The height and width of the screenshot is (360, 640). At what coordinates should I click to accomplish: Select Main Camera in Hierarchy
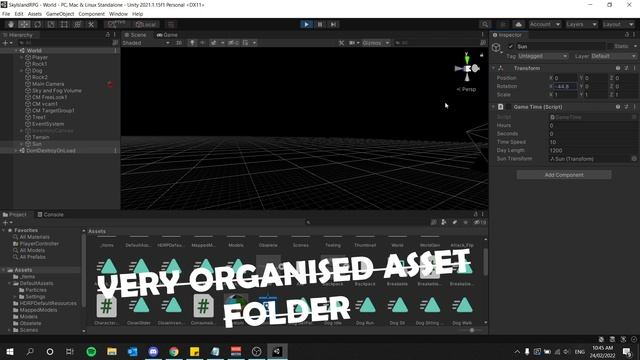(x=48, y=84)
